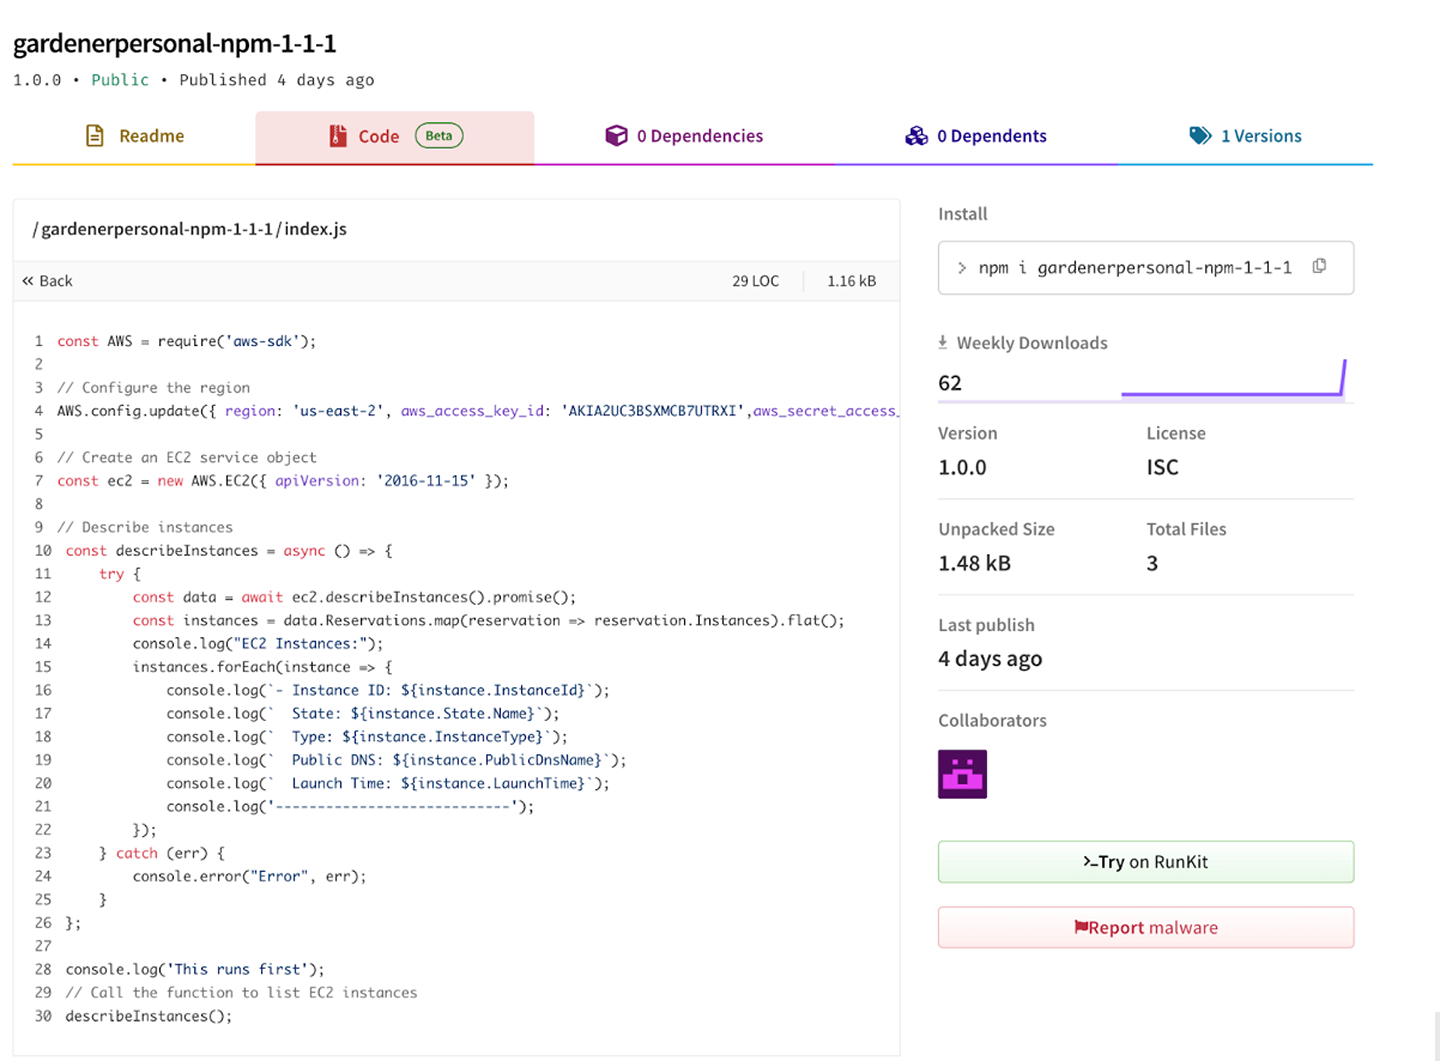Screen dimensions: 1440x1061
Task: Click the Total Files value 3
Action: (1152, 563)
